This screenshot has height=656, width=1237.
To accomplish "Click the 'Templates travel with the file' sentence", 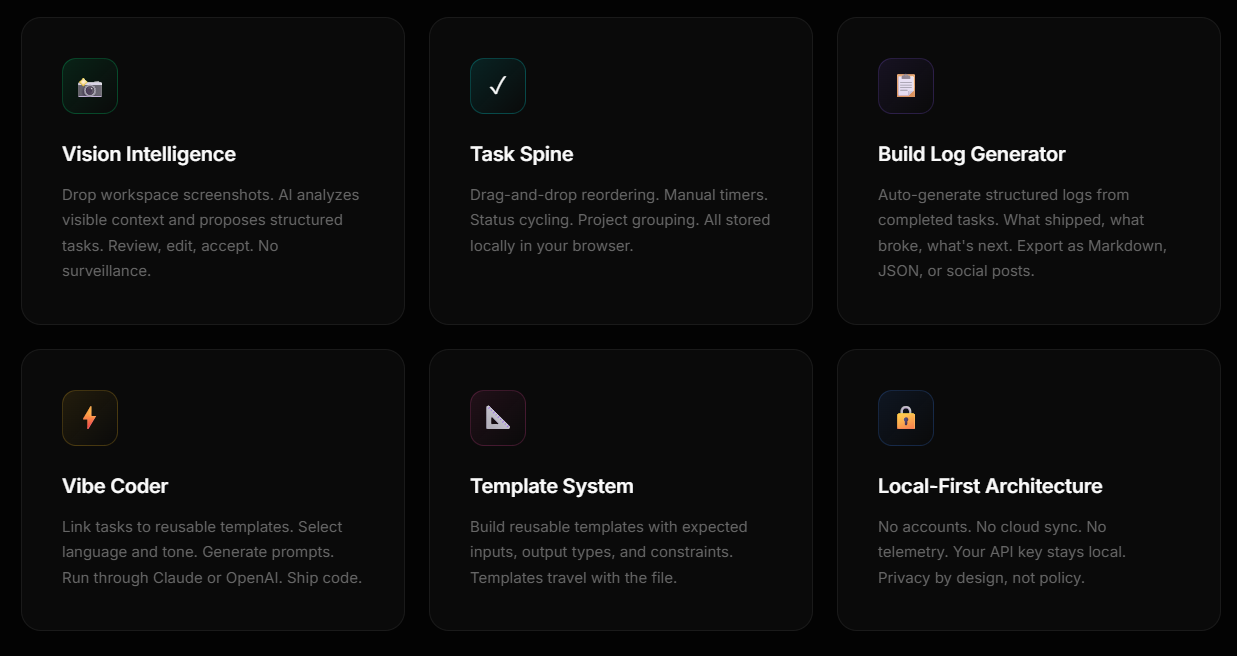I will pyautogui.click(x=573, y=577).
